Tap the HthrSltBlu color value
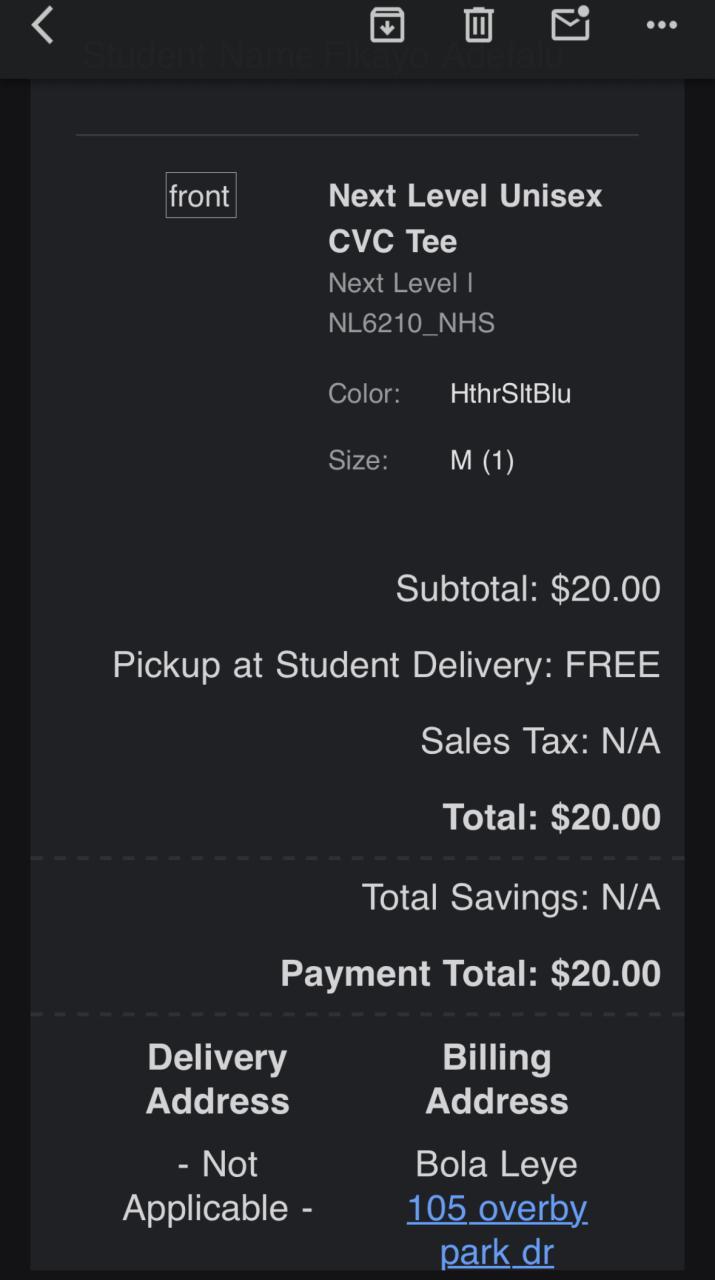 point(510,393)
